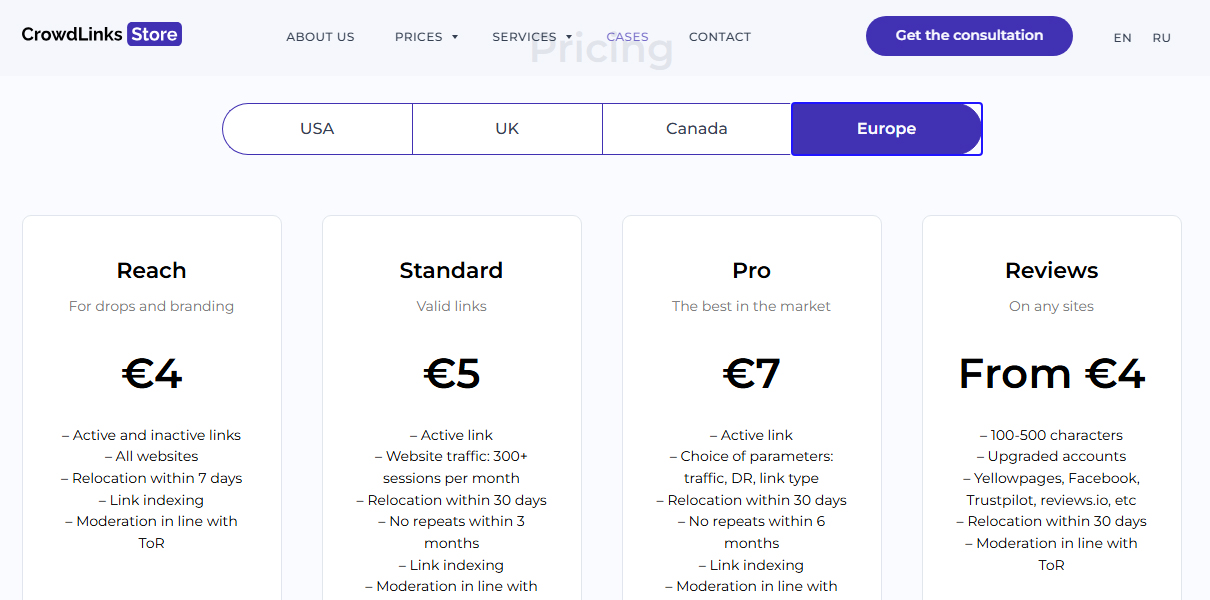
Task: Select the UK pricing tab
Action: pos(507,128)
